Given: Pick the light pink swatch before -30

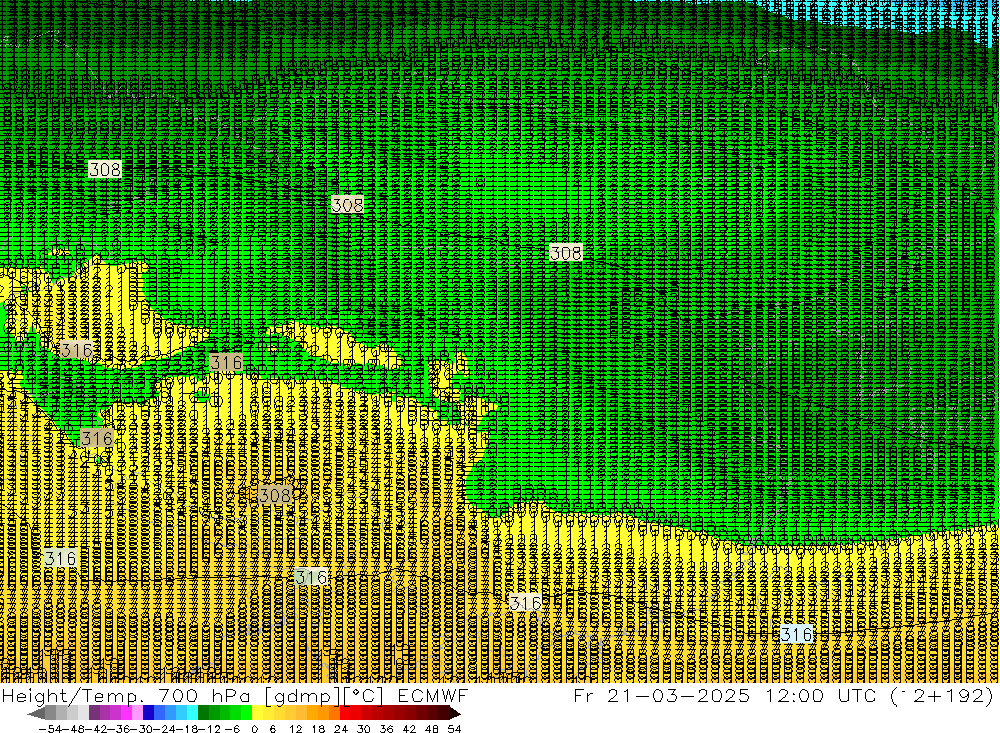Looking at the screenshot, I should [137, 713].
